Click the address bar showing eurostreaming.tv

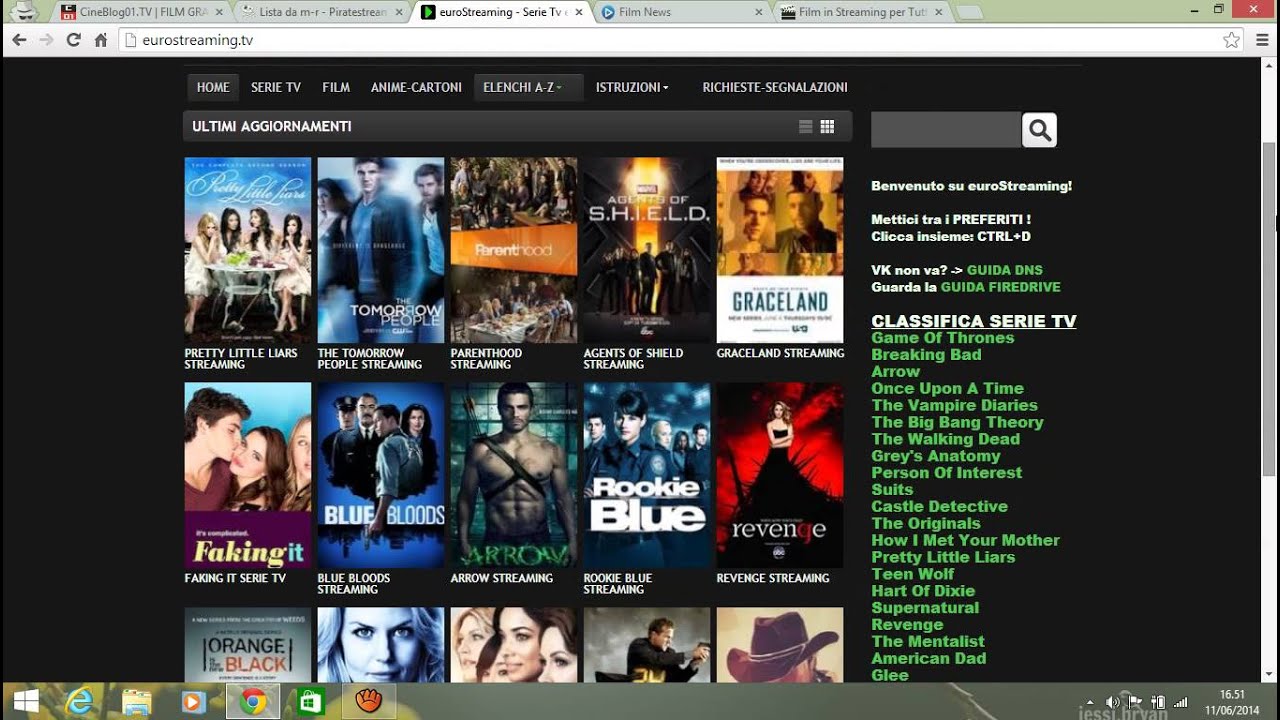coord(680,40)
